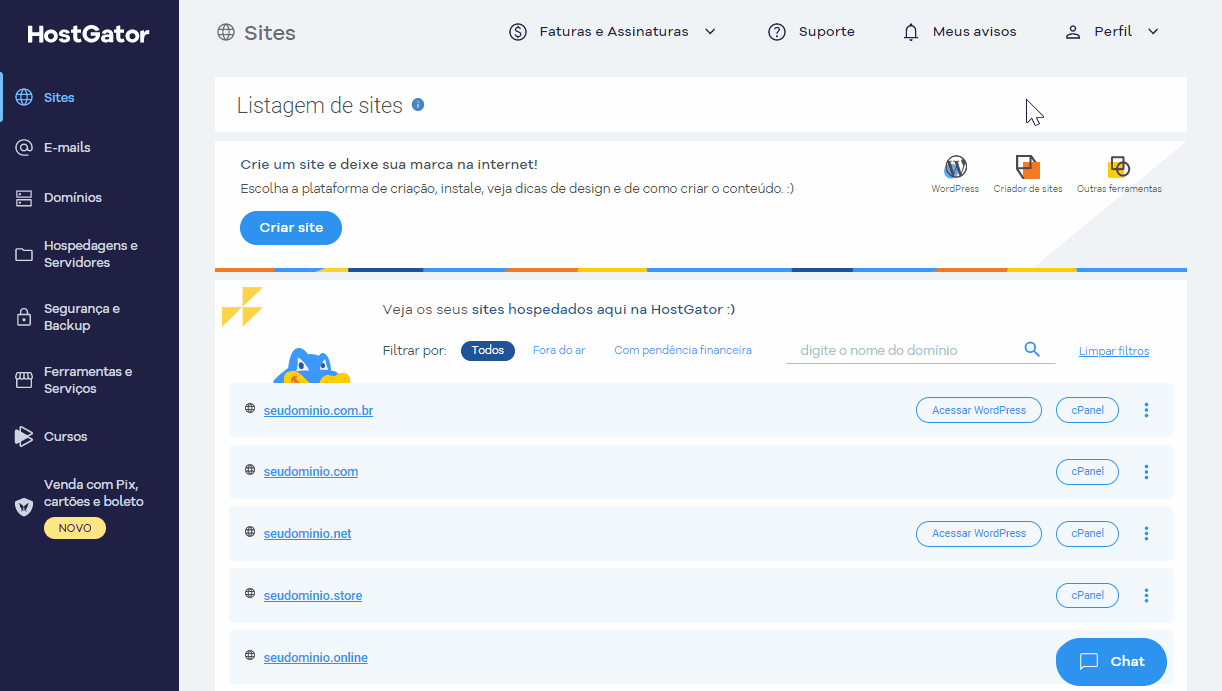This screenshot has width=1222, height=691.
Task: Click the Domínios server icon
Action: (x=24, y=198)
